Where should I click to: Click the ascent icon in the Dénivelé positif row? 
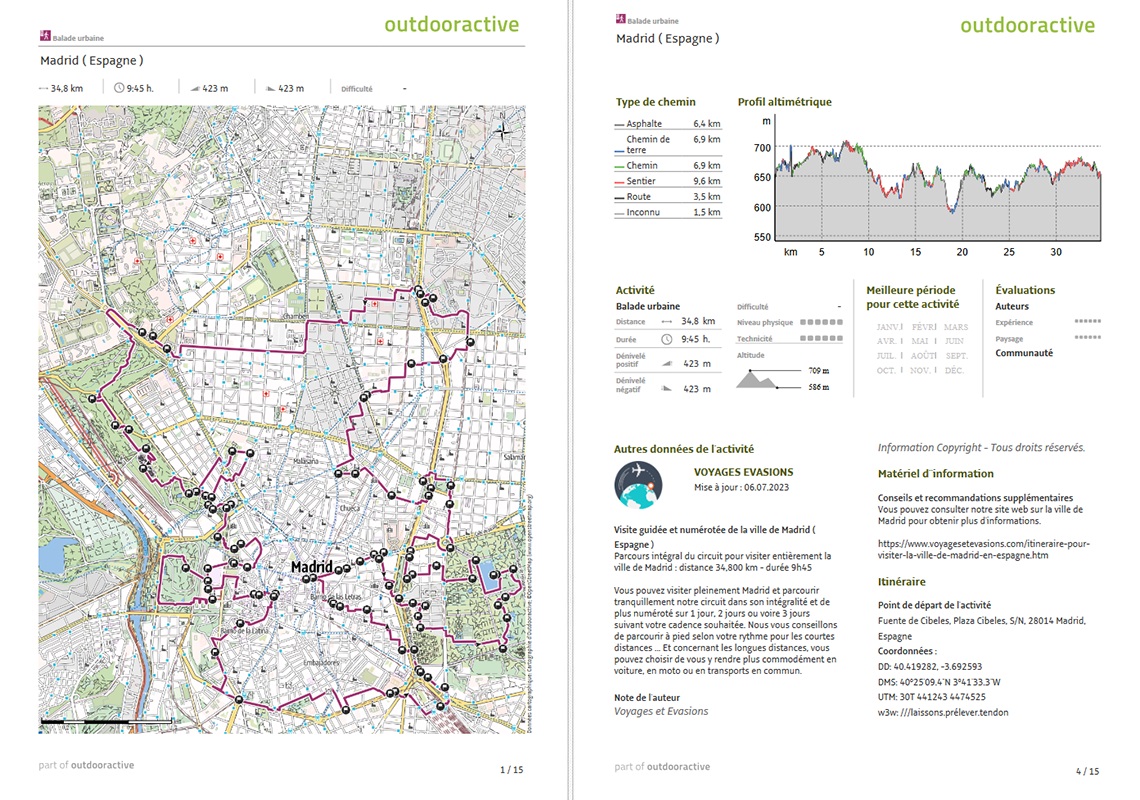click(667, 364)
